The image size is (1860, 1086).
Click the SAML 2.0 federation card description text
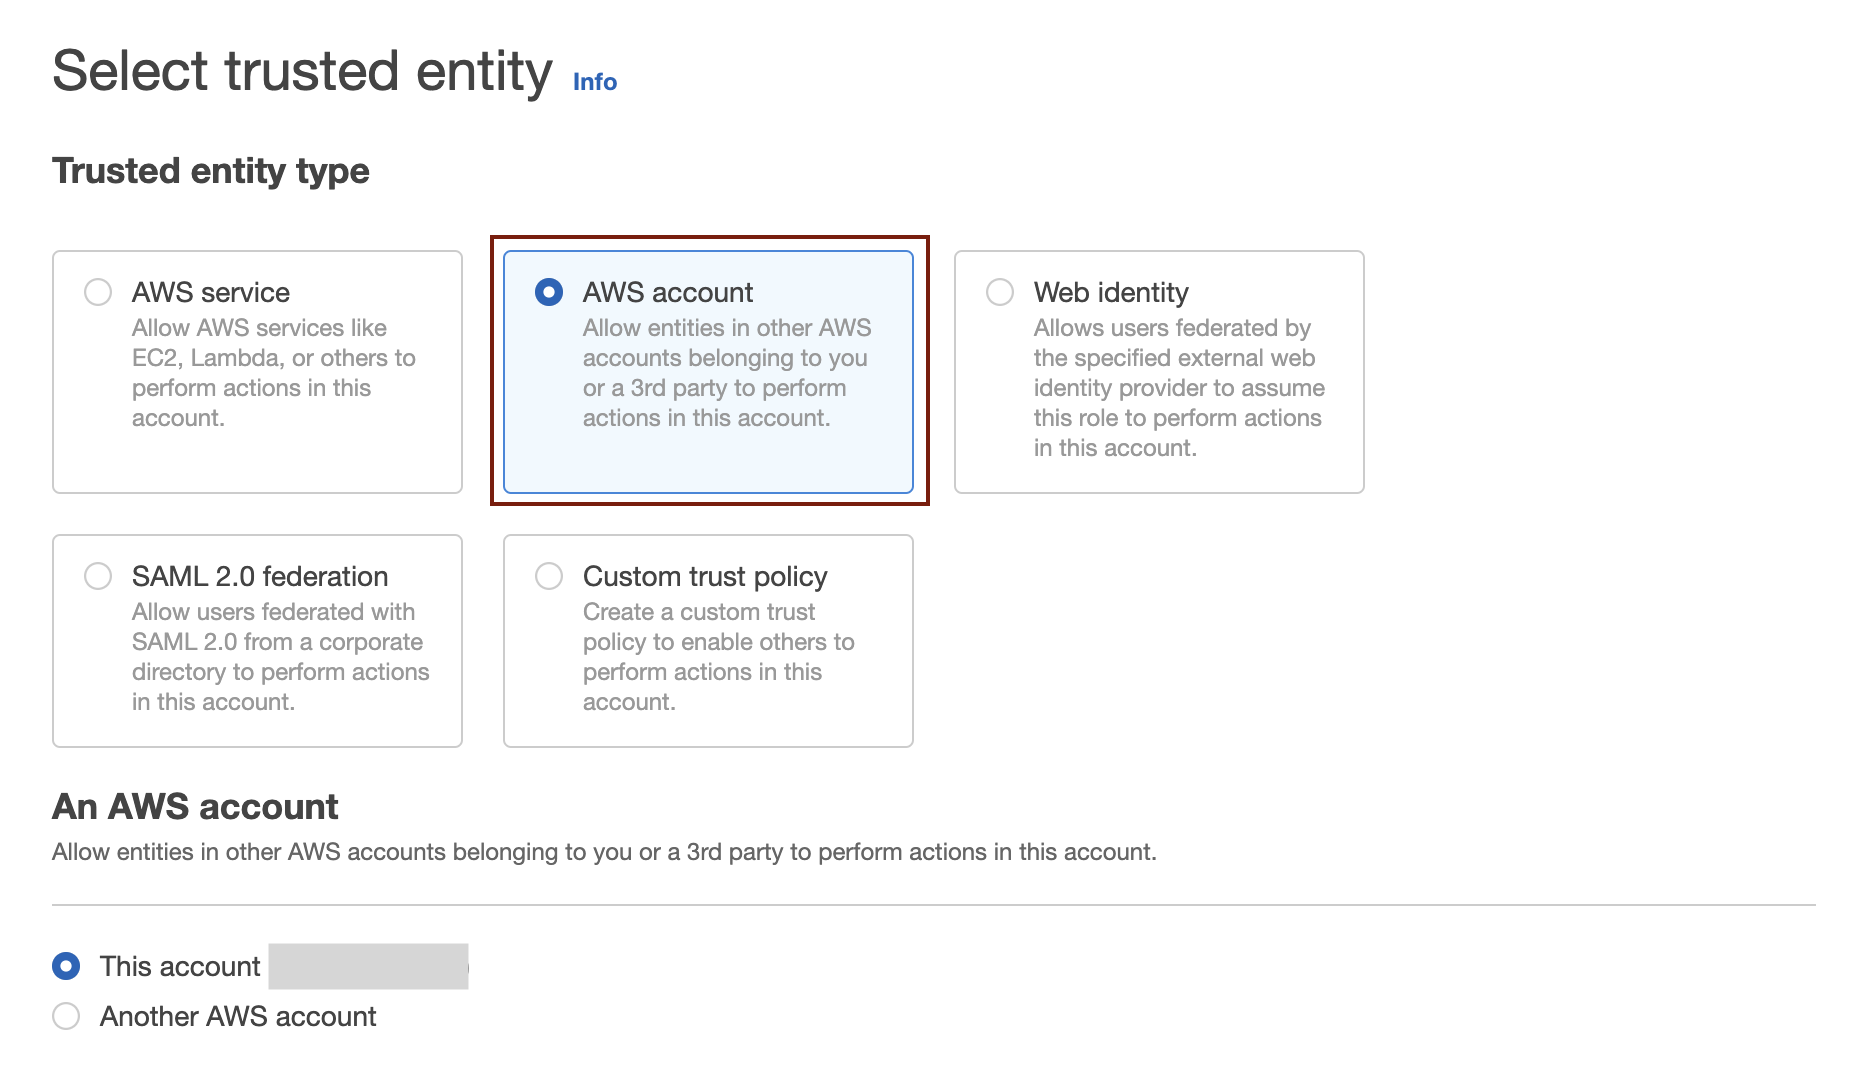point(280,657)
